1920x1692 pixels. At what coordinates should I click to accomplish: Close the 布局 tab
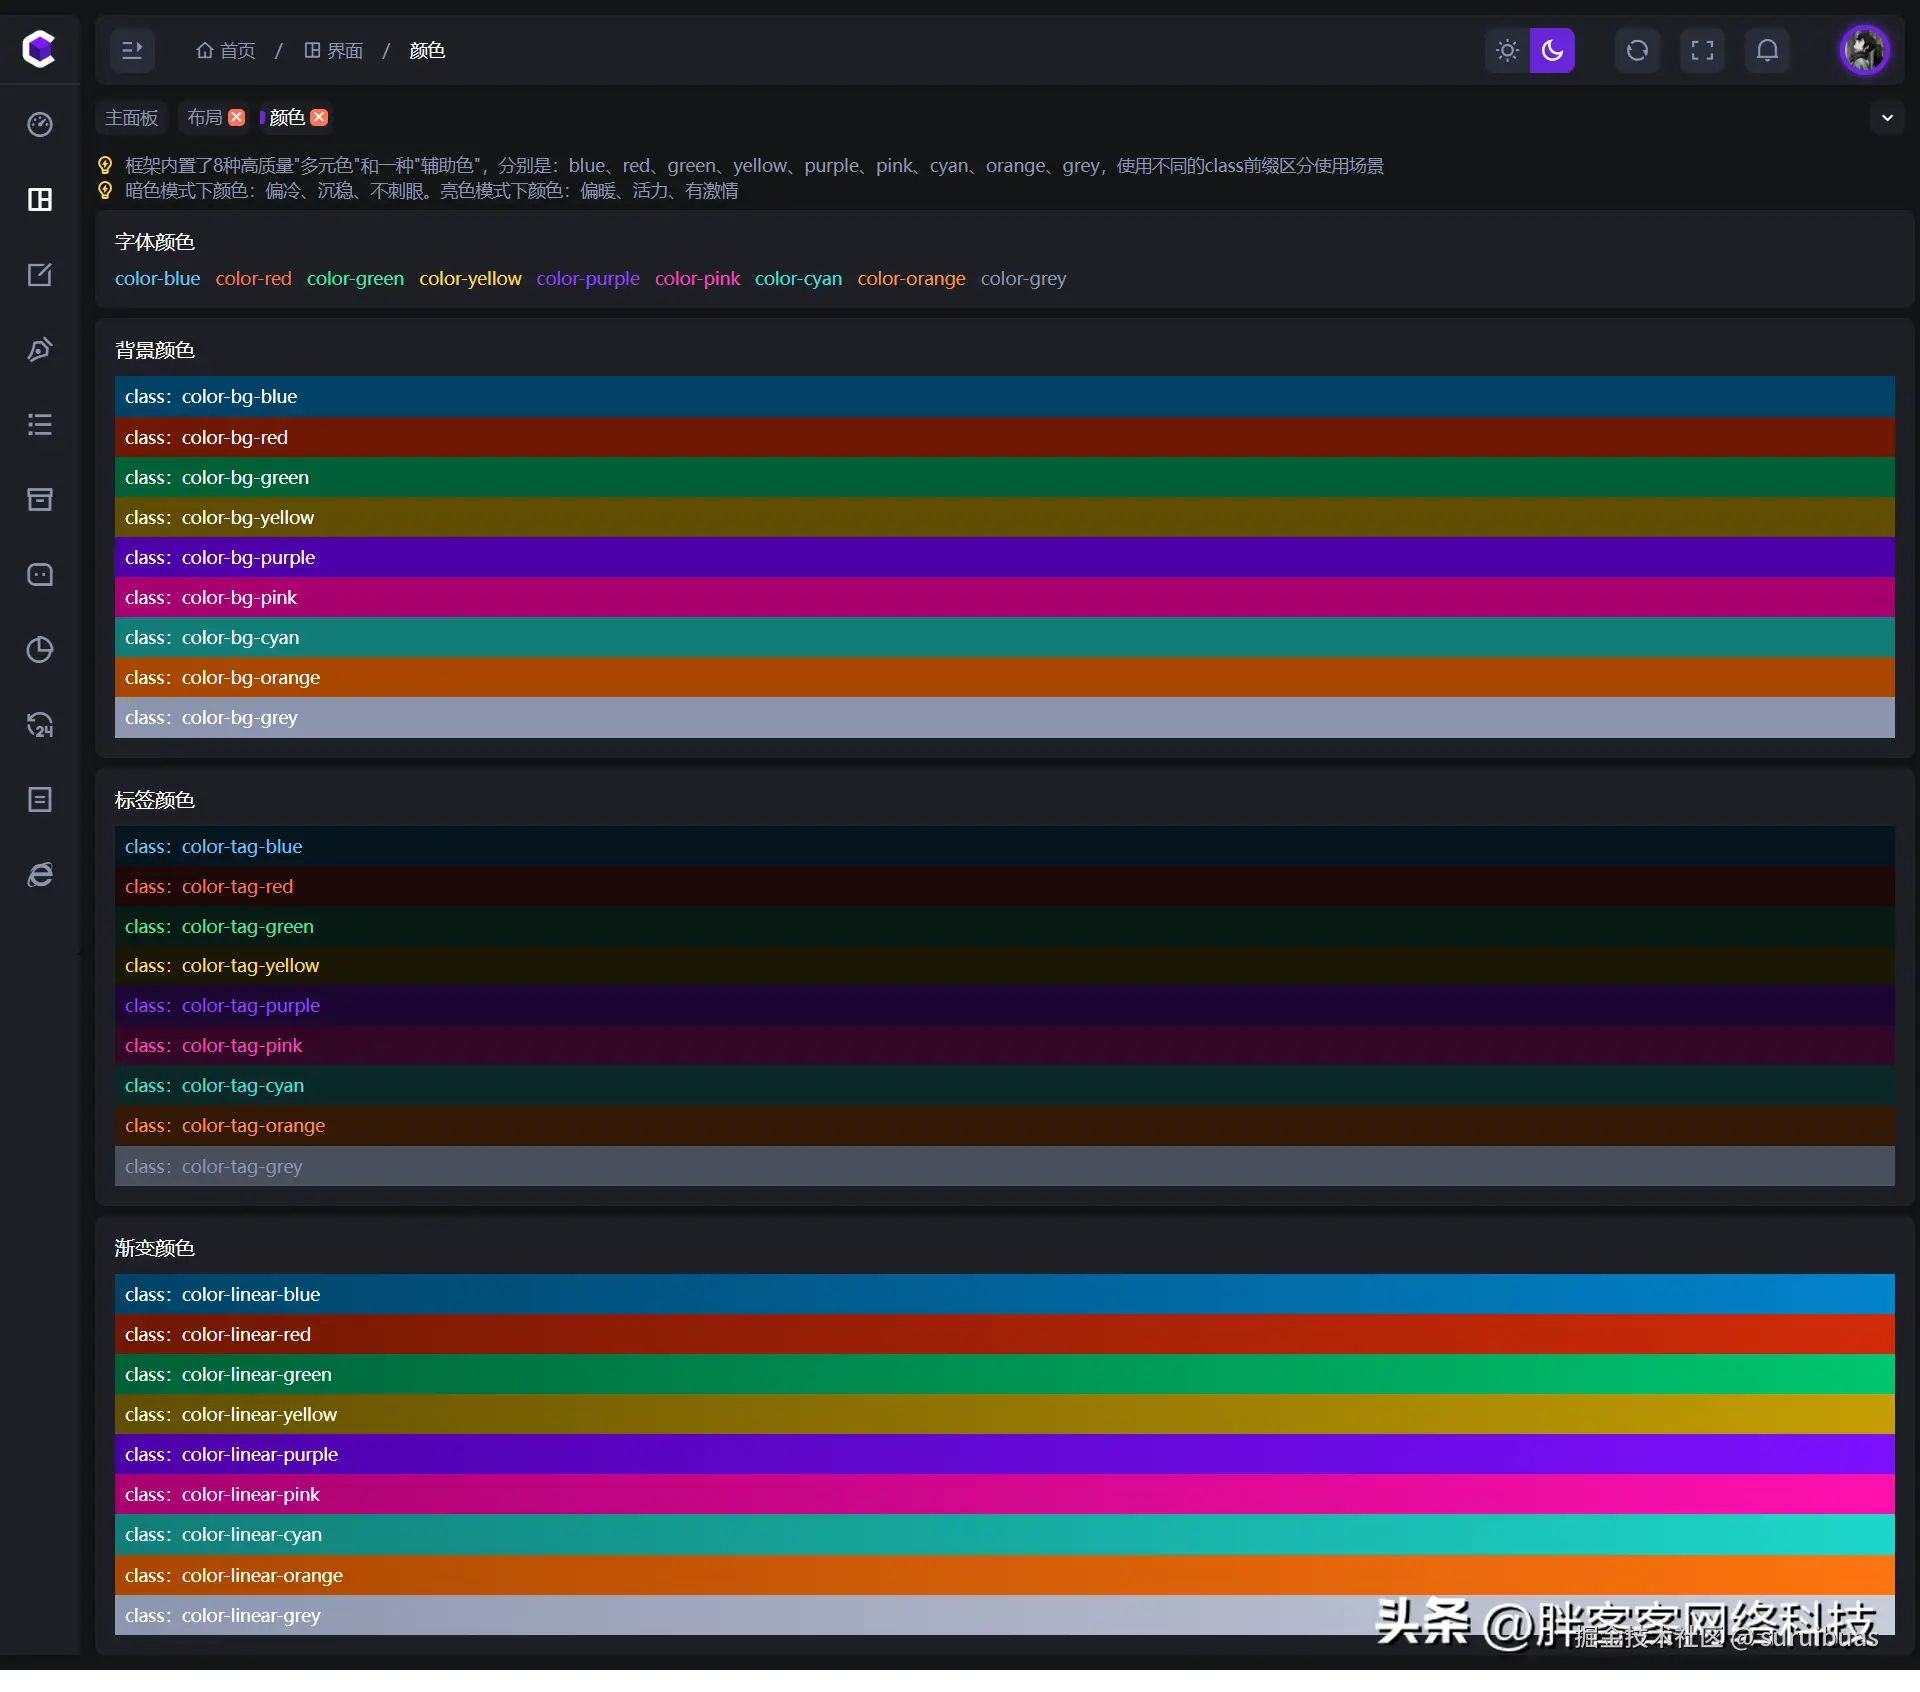(x=237, y=118)
